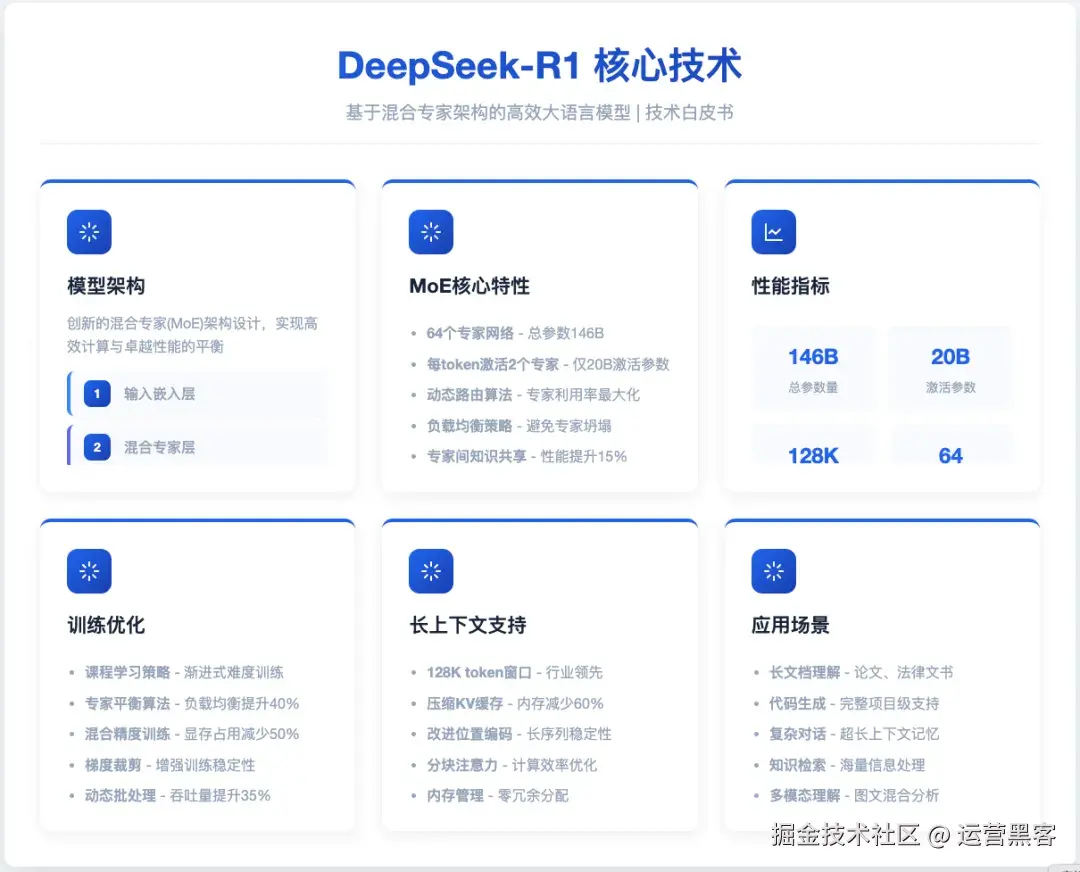Click the bullet 每token激活2个专家
This screenshot has width=1080, height=872.
492,364
